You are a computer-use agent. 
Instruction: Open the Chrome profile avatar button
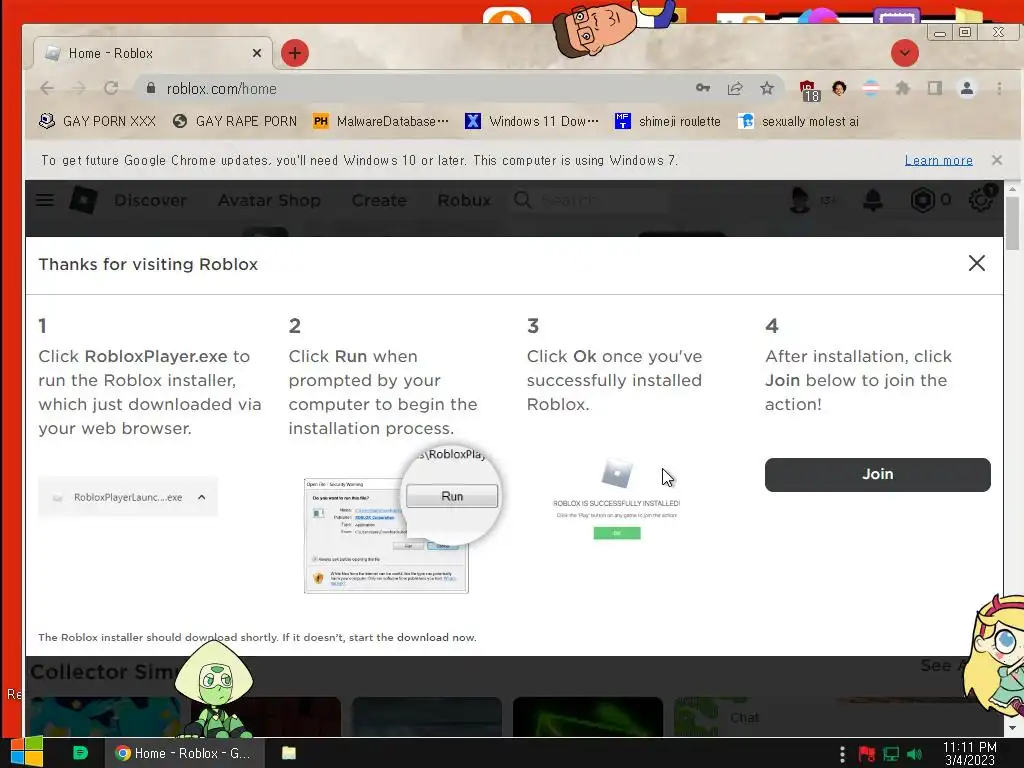(x=967, y=88)
